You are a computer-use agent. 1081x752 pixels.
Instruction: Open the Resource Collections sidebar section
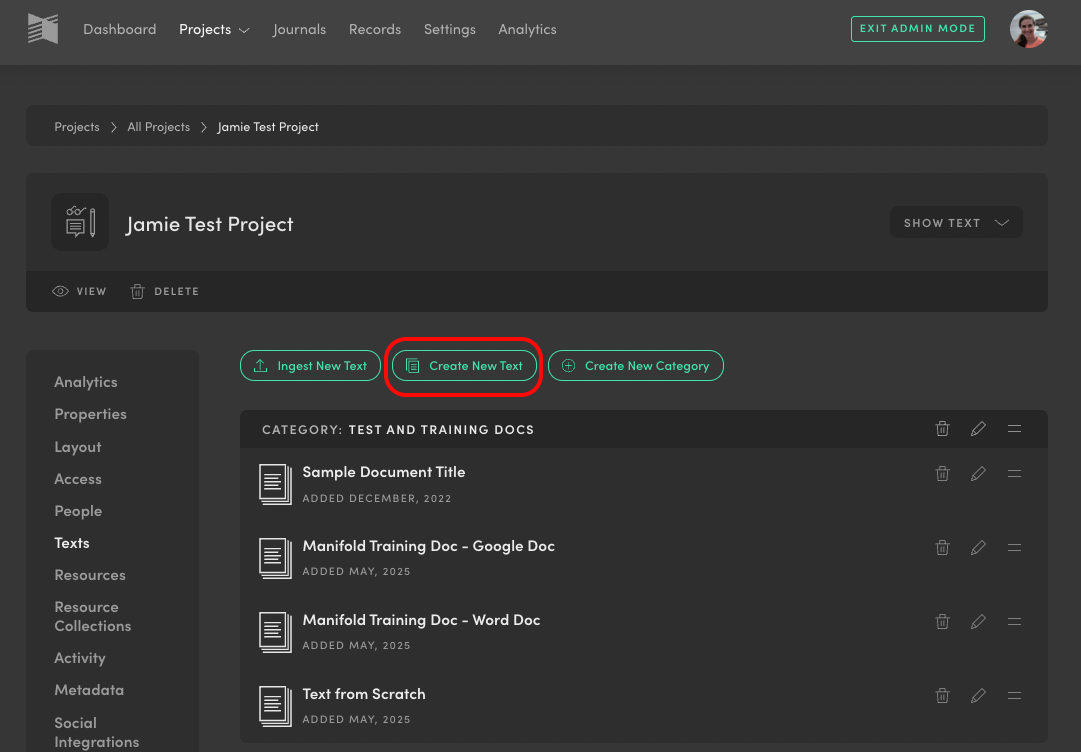[92, 616]
